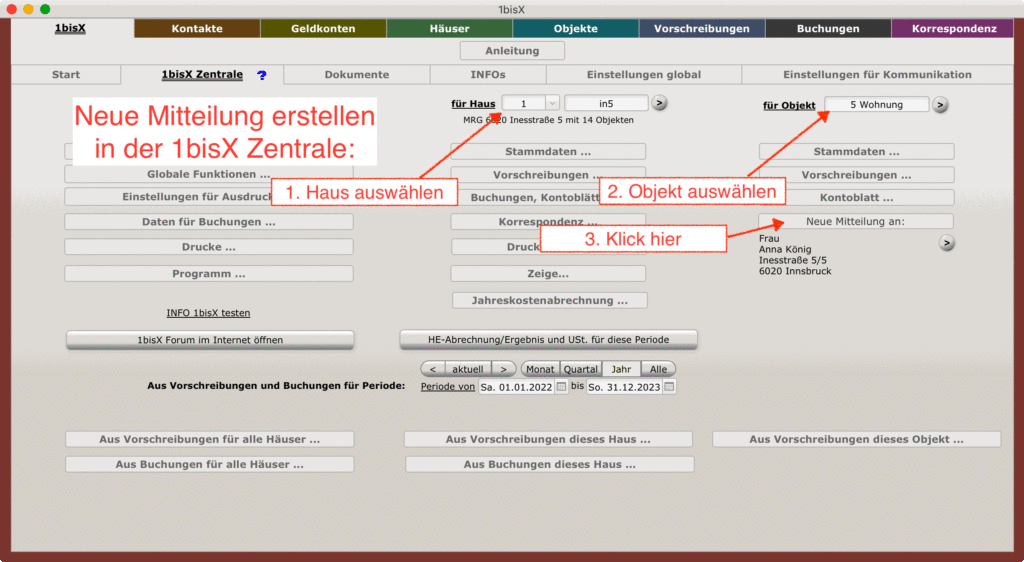This screenshot has height=562, width=1024.
Task: Open INFO 1bisX testen link
Action: pos(208,313)
